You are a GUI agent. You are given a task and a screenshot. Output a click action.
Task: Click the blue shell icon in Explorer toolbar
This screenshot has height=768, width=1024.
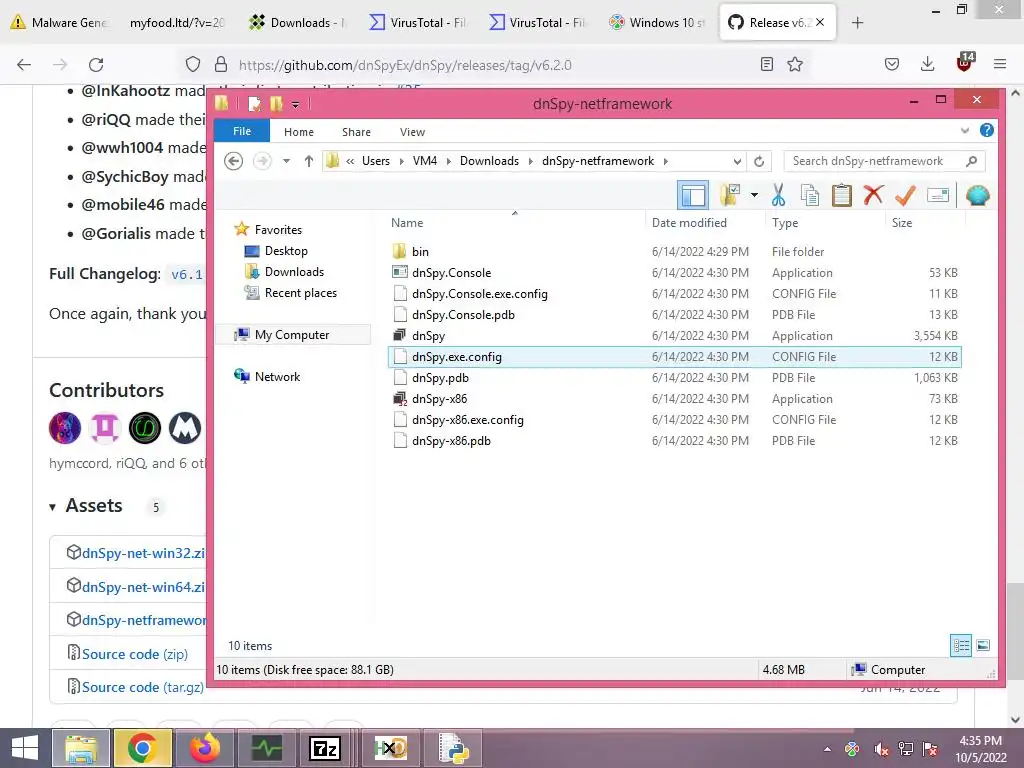[x=977, y=195]
